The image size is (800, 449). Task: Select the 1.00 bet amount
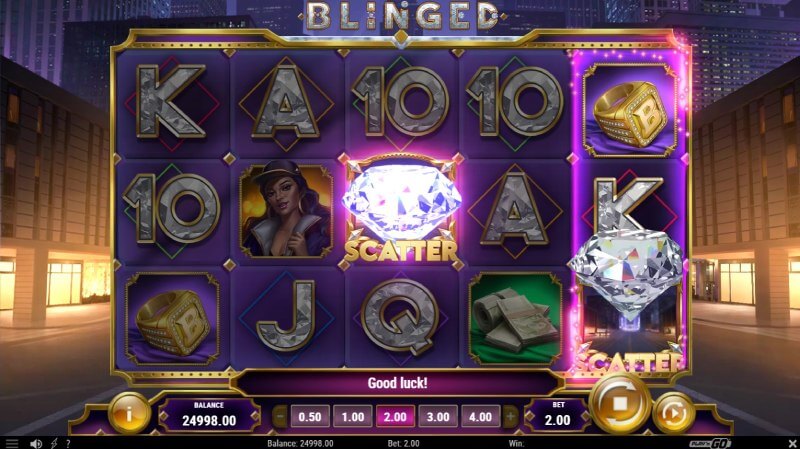(x=353, y=417)
